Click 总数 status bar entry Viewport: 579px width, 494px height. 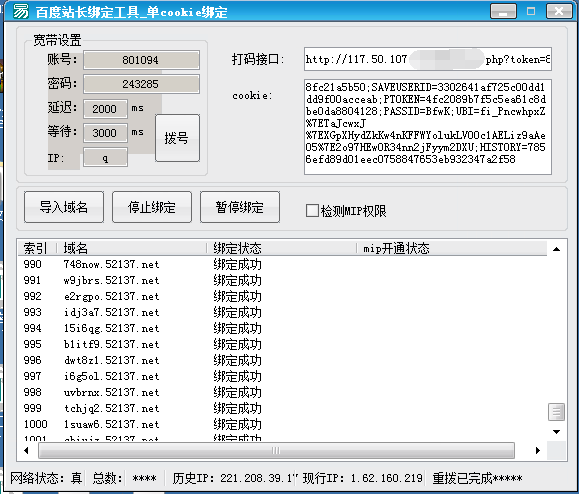(x=124, y=478)
